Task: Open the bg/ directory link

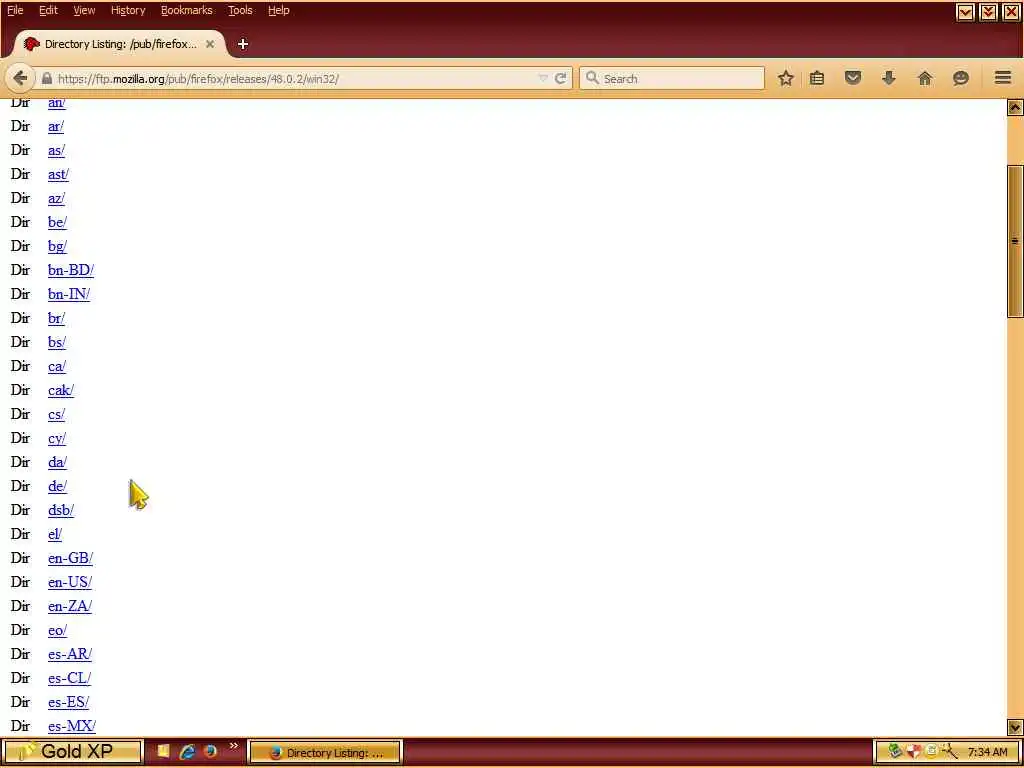Action: click(57, 246)
